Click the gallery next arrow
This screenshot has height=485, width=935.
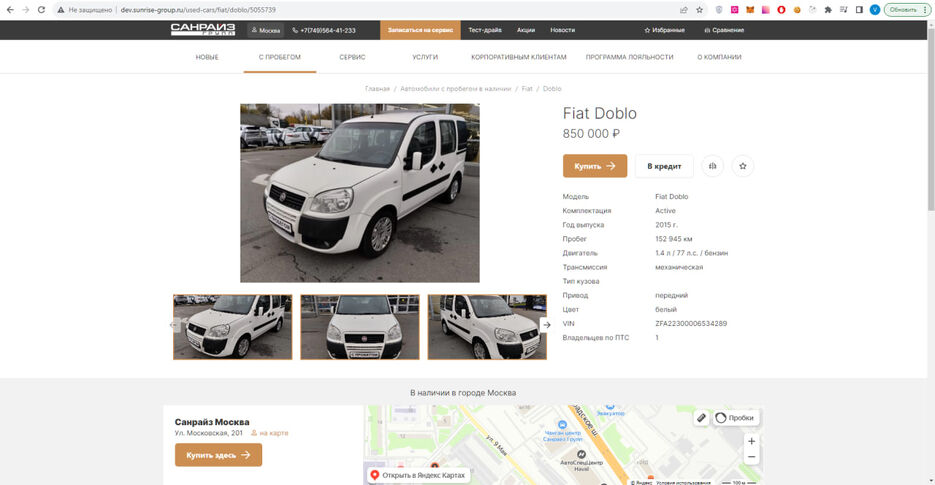546,325
